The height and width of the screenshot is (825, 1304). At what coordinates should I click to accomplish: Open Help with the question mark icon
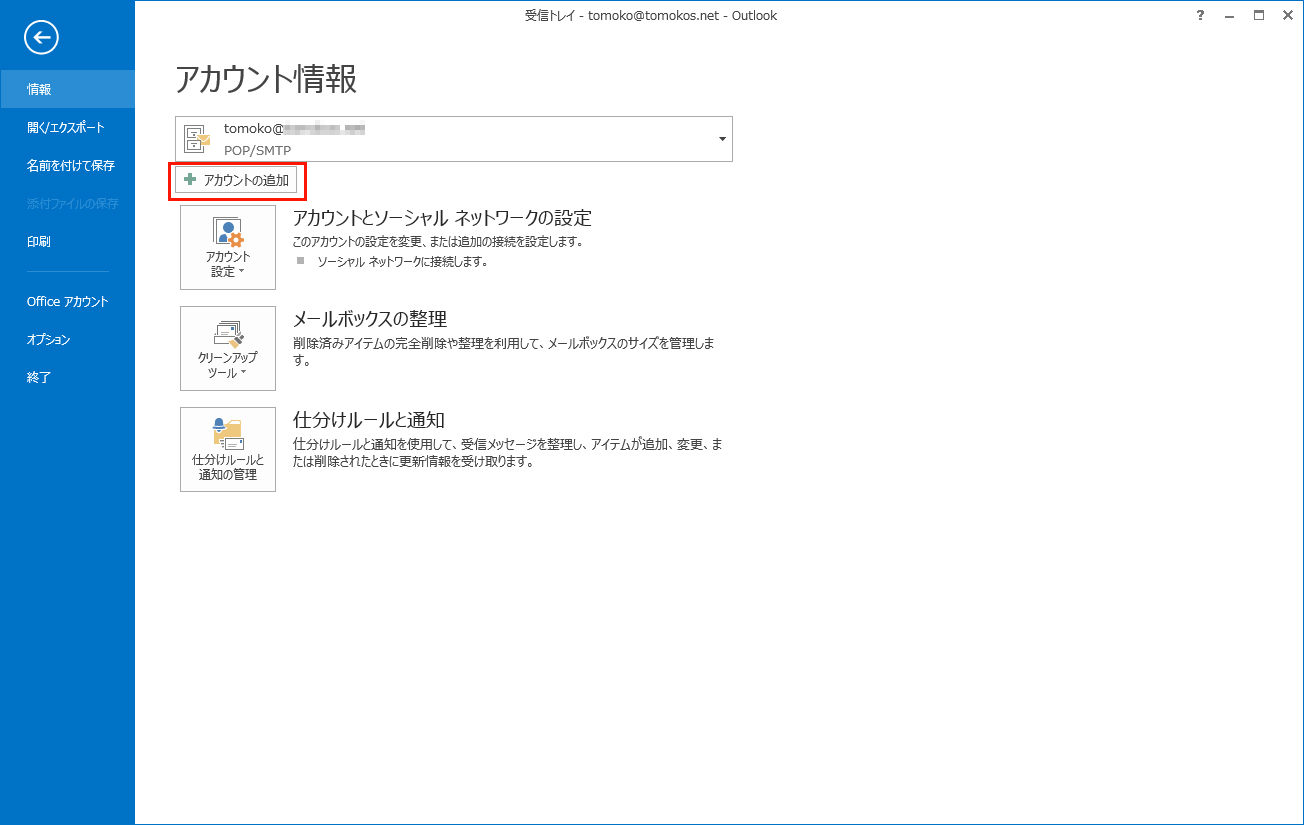coord(1200,15)
